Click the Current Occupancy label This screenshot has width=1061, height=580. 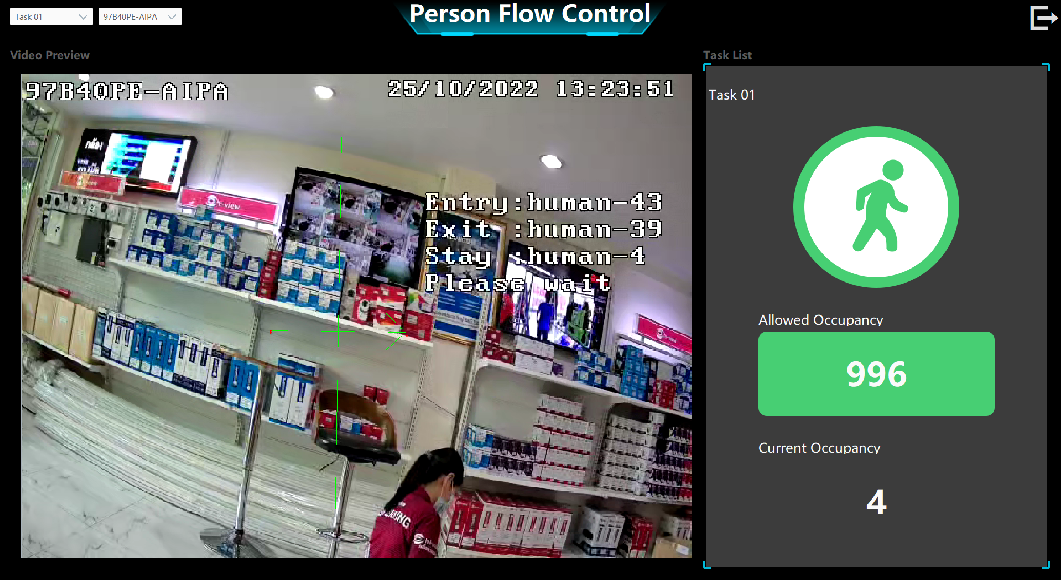pos(819,448)
